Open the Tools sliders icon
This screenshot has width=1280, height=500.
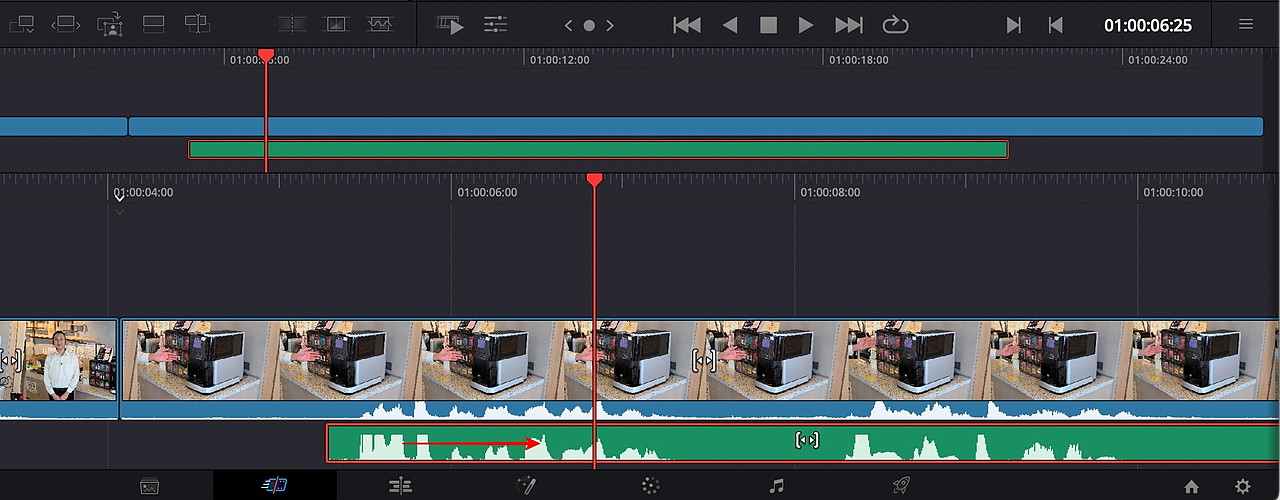pos(495,24)
